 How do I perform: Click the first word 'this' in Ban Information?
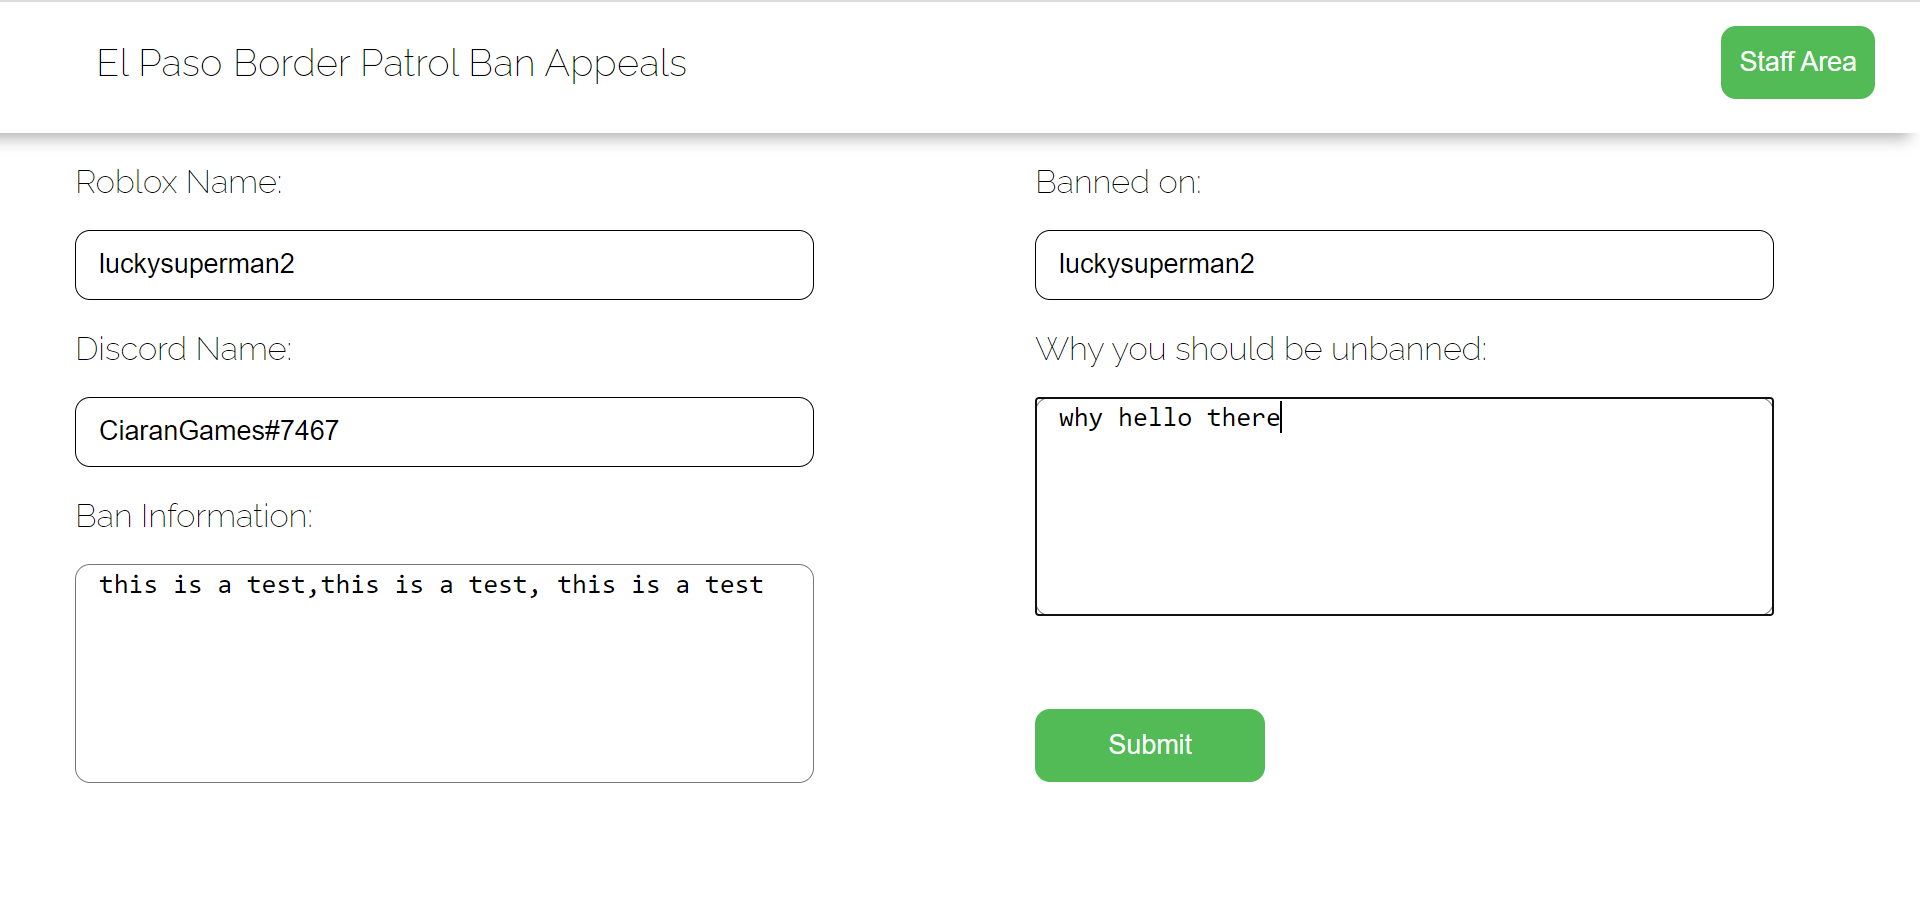tap(128, 585)
